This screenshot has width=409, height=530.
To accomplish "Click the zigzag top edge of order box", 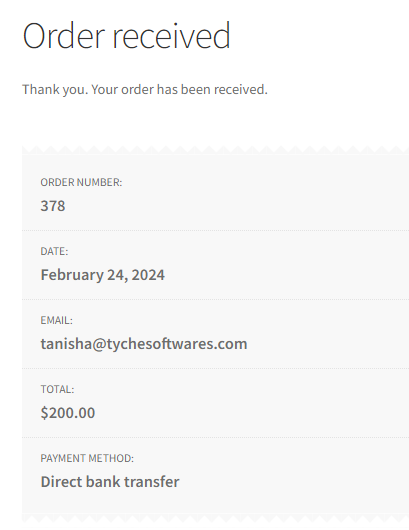I will (x=215, y=149).
